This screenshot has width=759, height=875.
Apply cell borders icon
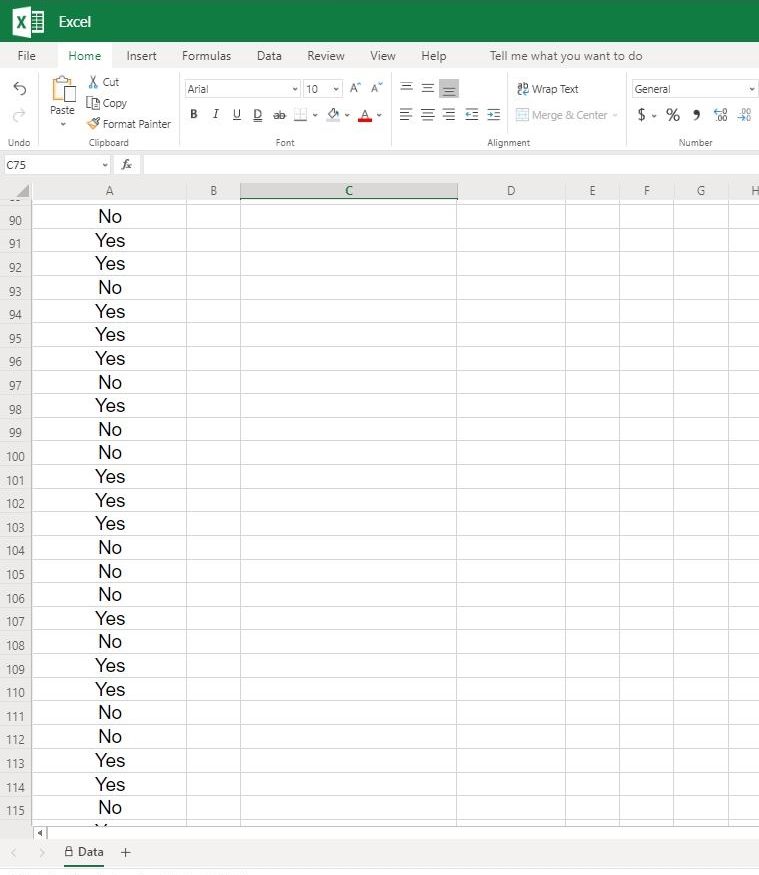tap(300, 115)
